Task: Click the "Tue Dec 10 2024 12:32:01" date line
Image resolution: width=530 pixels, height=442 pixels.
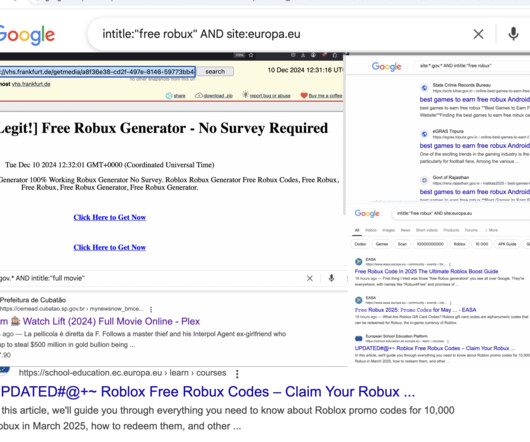Action: [x=110, y=165]
